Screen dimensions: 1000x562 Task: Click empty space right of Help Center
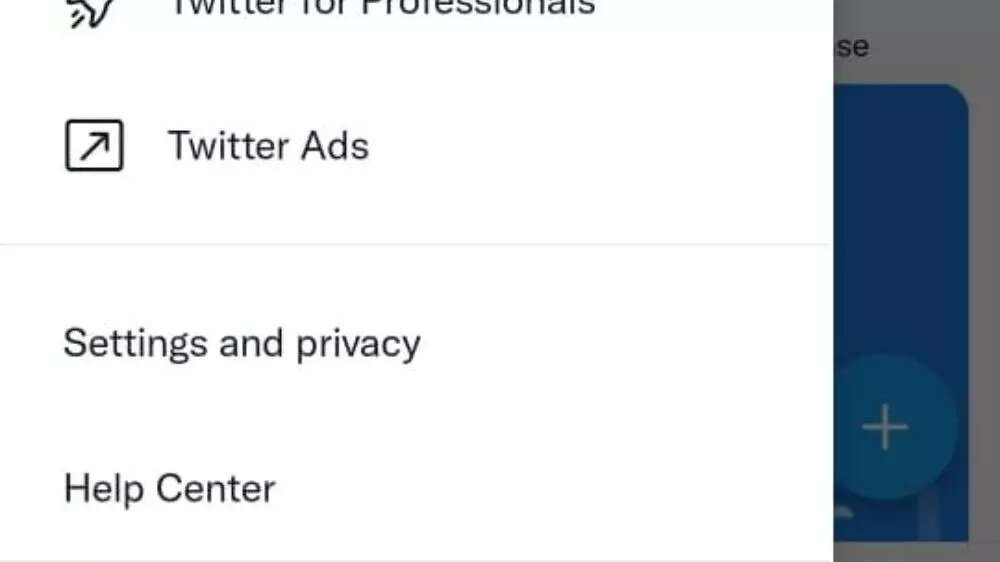tap(550, 489)
